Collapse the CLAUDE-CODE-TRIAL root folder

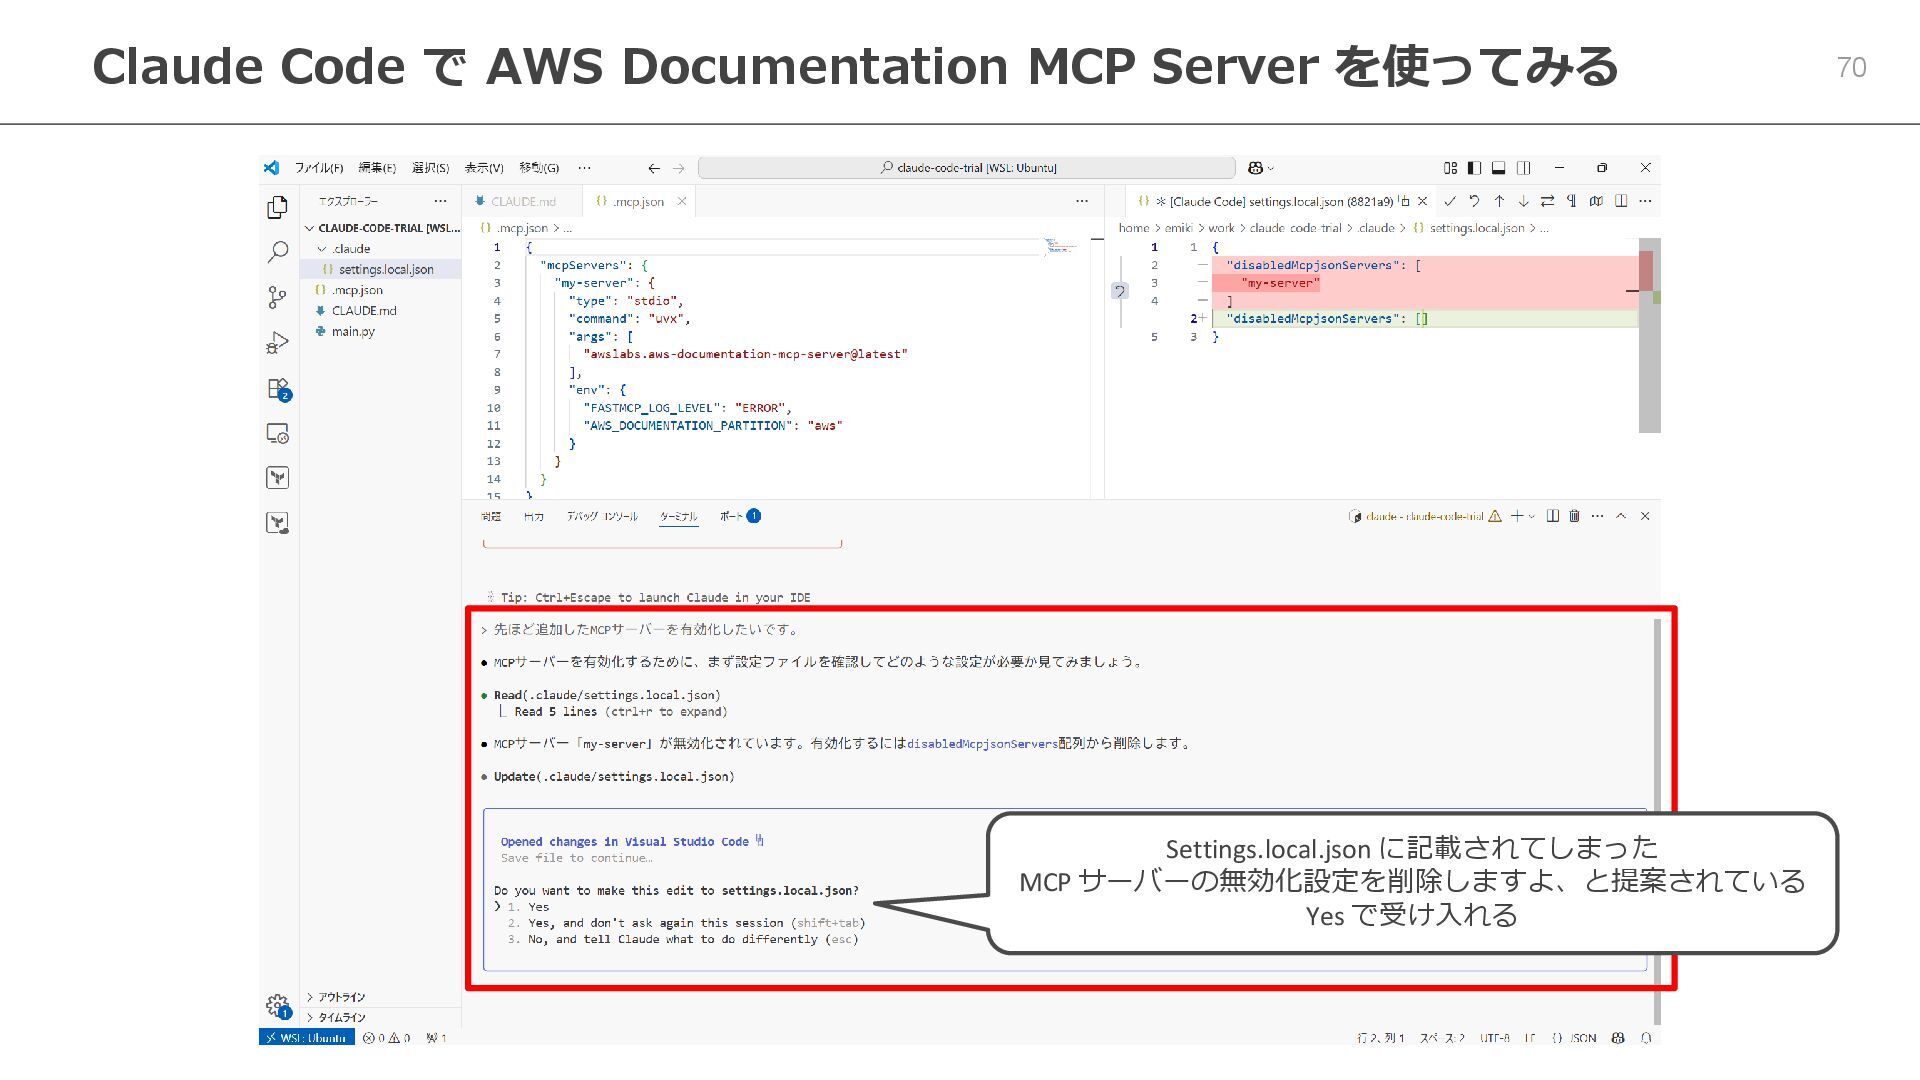pyautogui.click(x=310, y=228)
